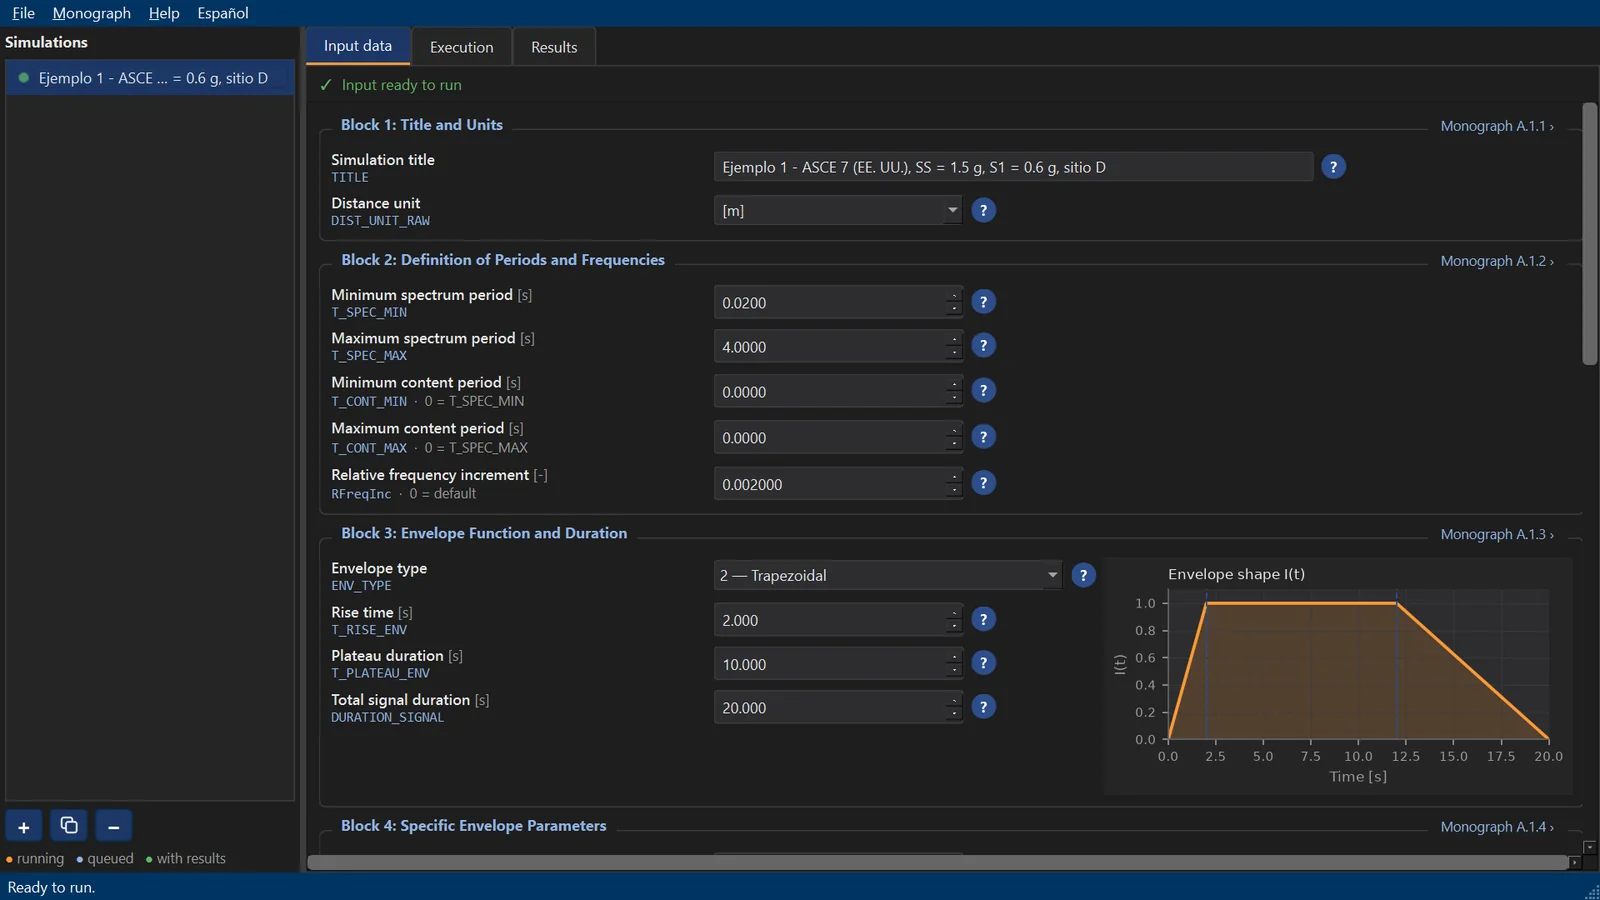Screen dimensions: 1600x900
Task: Switch to the Execution tab
Action: 461,47
